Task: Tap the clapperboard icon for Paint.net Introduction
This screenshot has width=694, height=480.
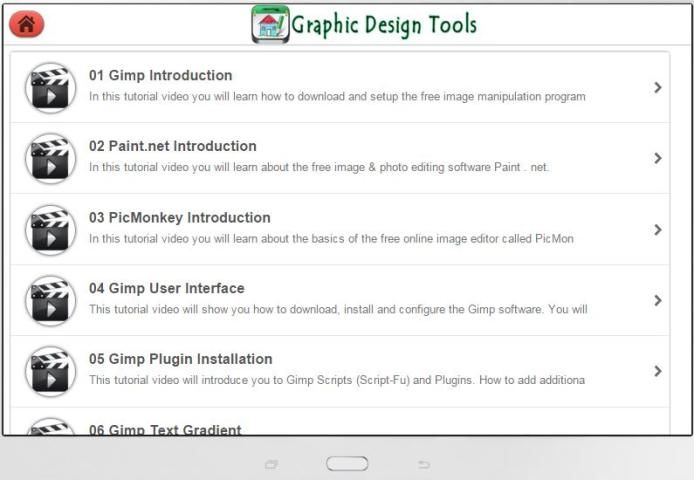Action: (x=50, y=158)
